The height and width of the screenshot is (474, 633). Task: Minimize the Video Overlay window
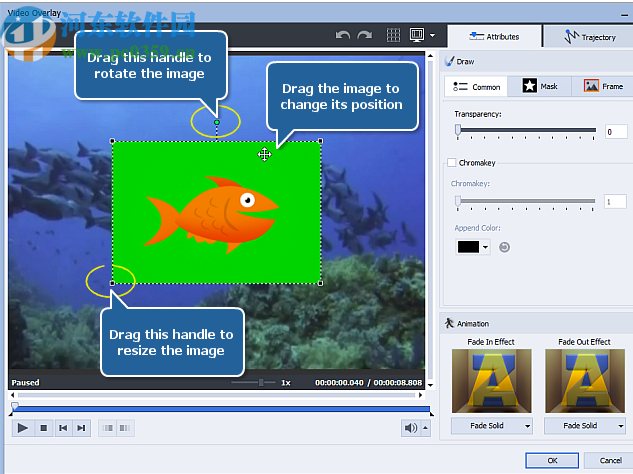[x=624, y=15]
